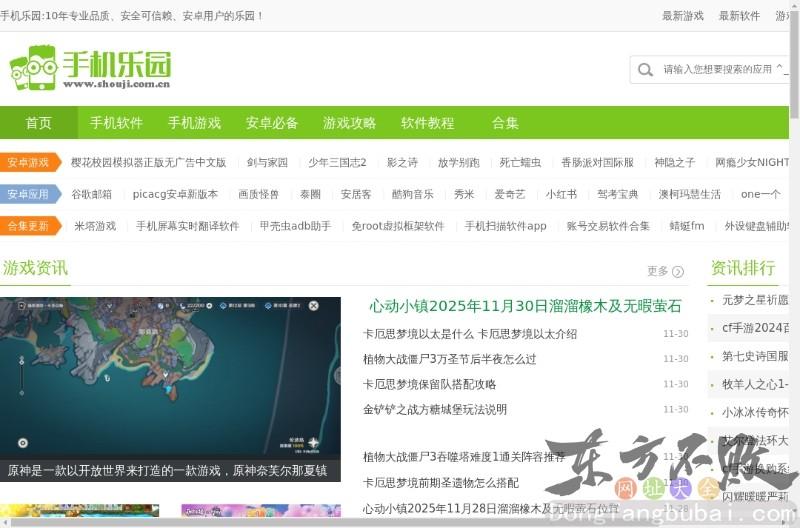Click the 手机乐园 site logo

(x=90, y=68)
